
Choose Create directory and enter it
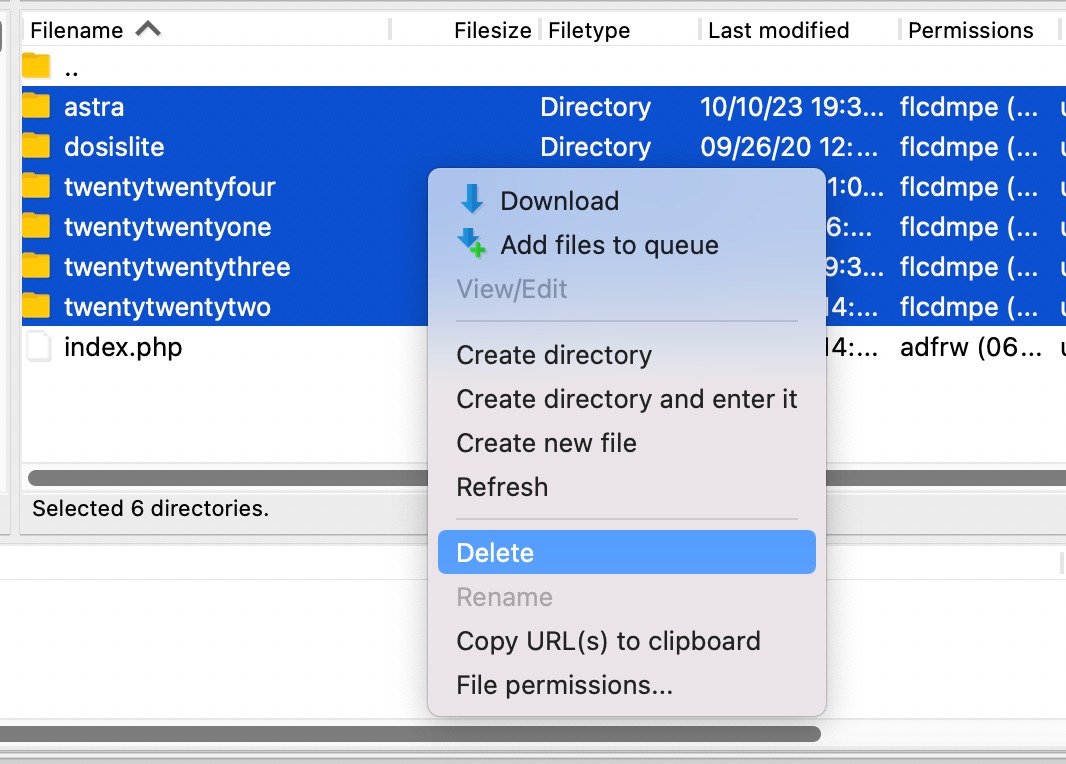coord(626,399)
